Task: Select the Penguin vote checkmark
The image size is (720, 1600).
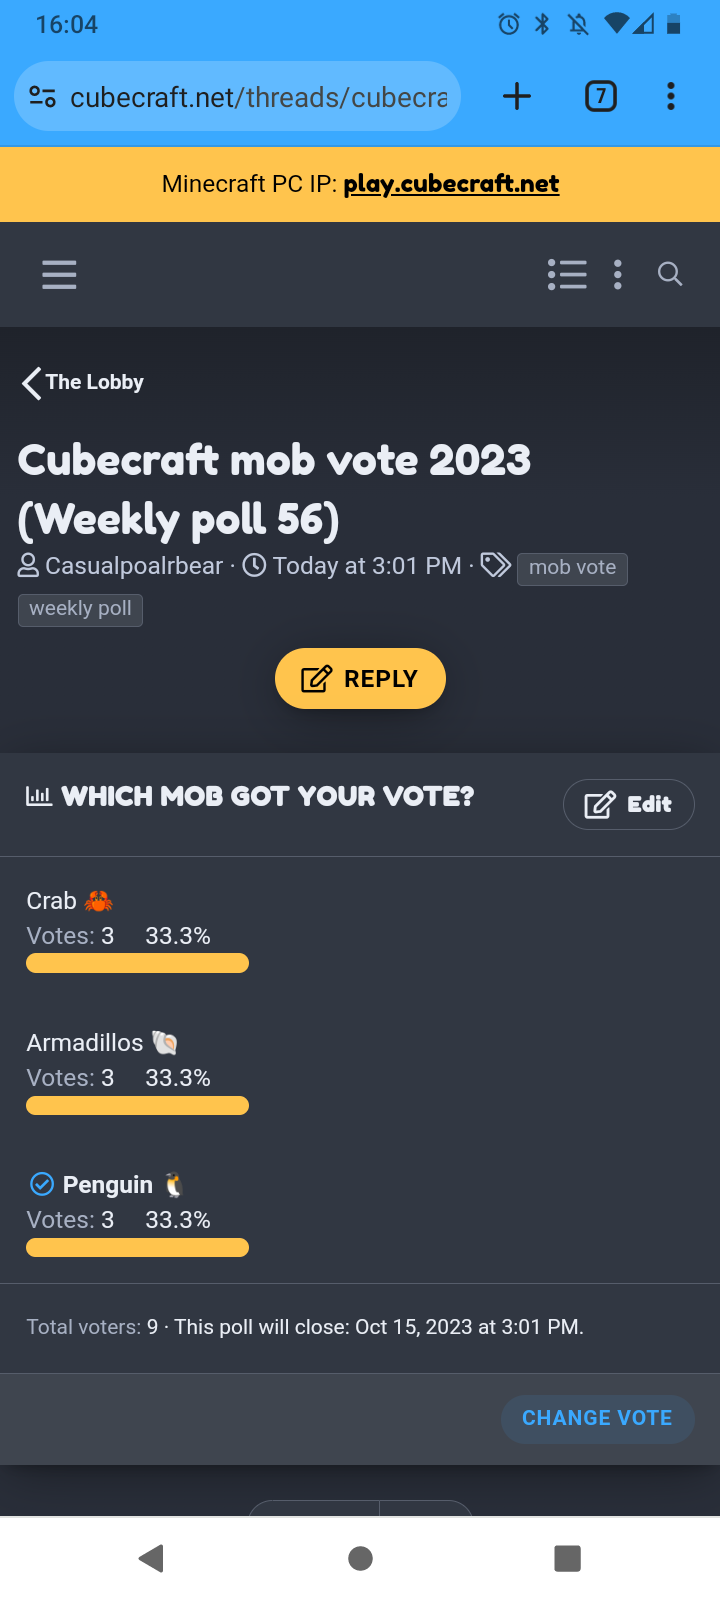Action: coord(42,1184)
